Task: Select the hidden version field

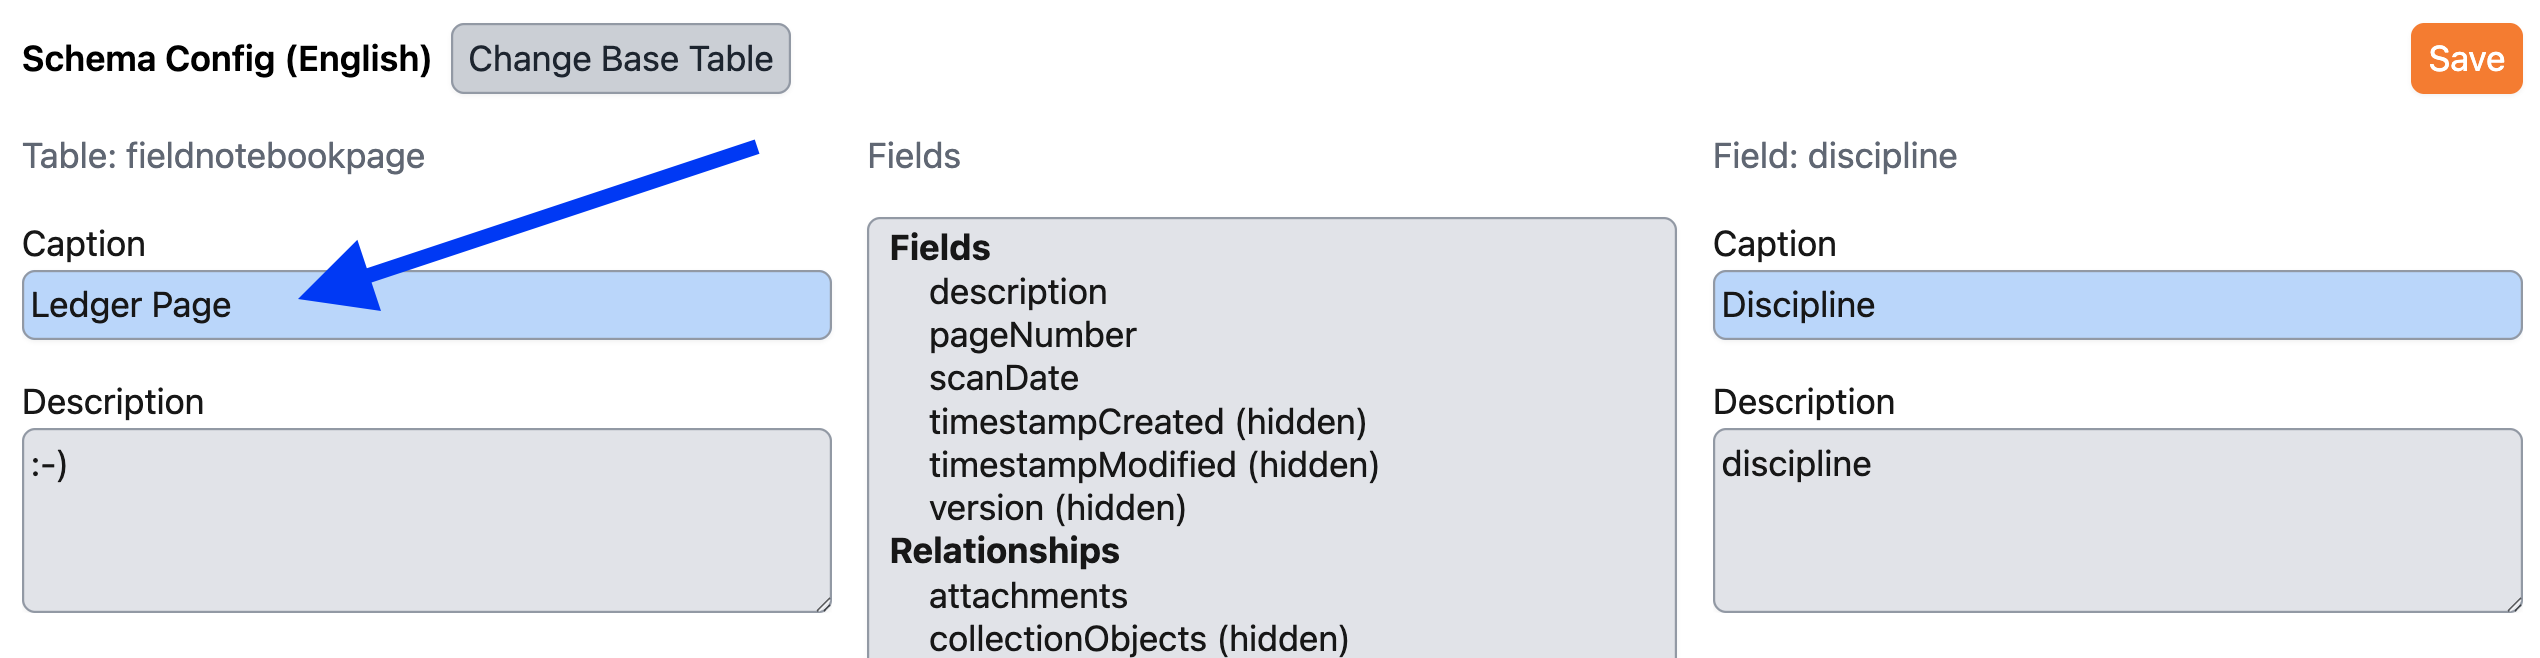Action: pos(1057,508)
